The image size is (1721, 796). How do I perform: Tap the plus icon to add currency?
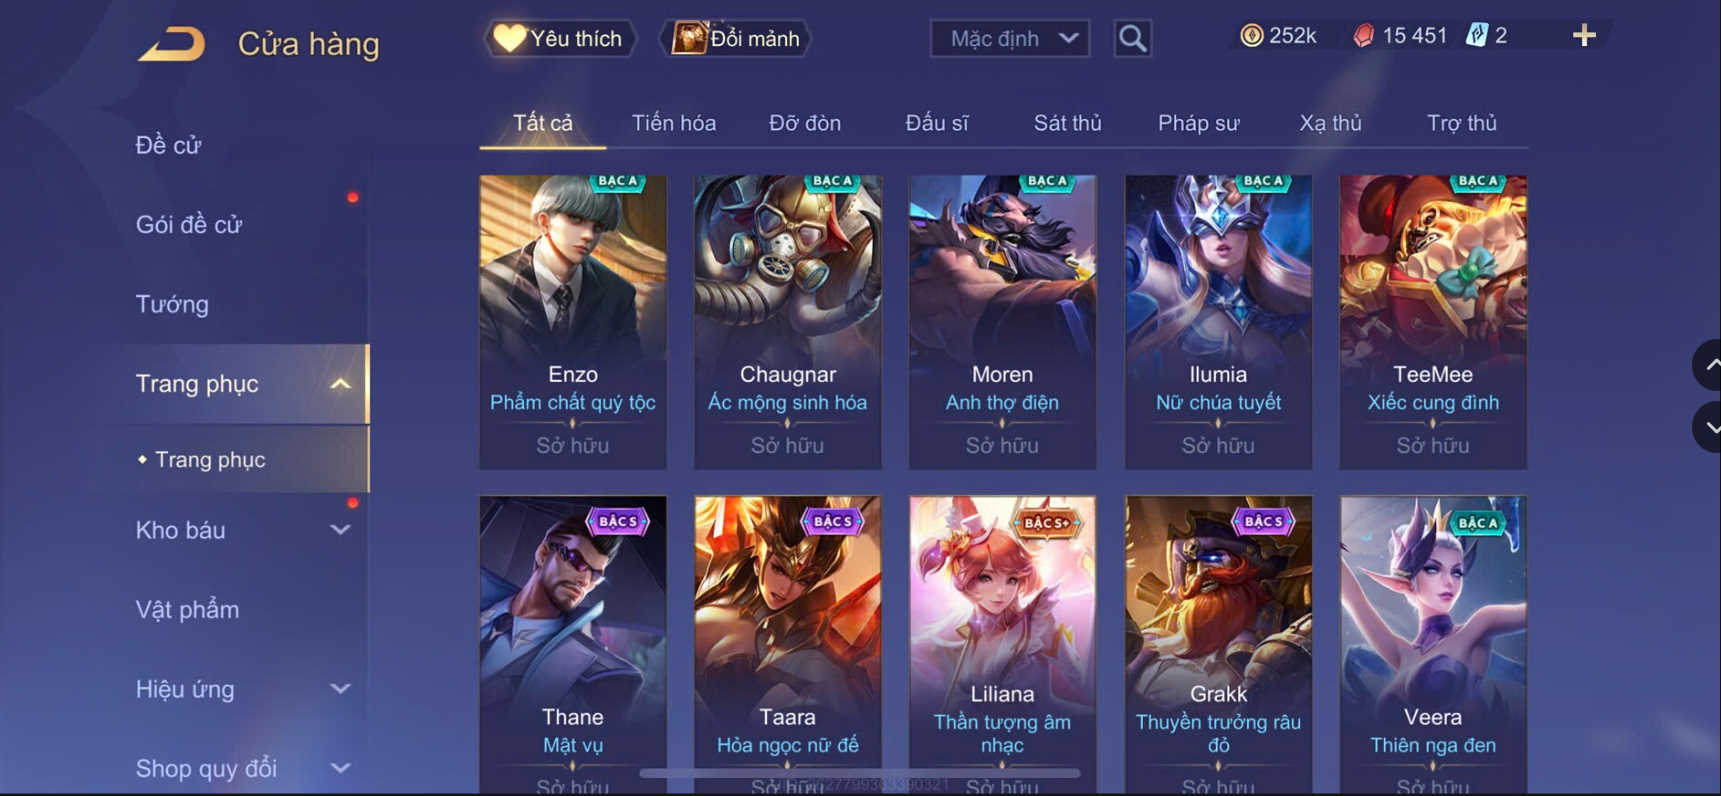(x=1584, y=36)
